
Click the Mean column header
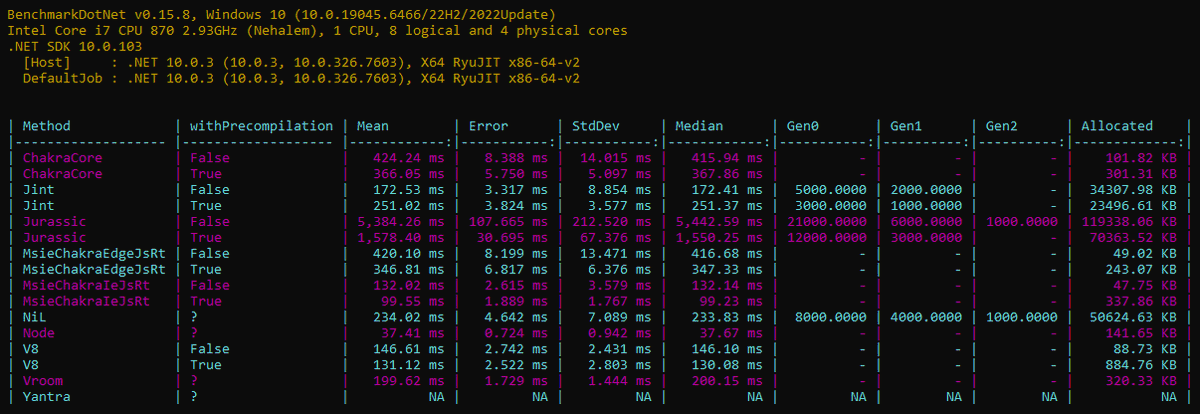(371, 126)
